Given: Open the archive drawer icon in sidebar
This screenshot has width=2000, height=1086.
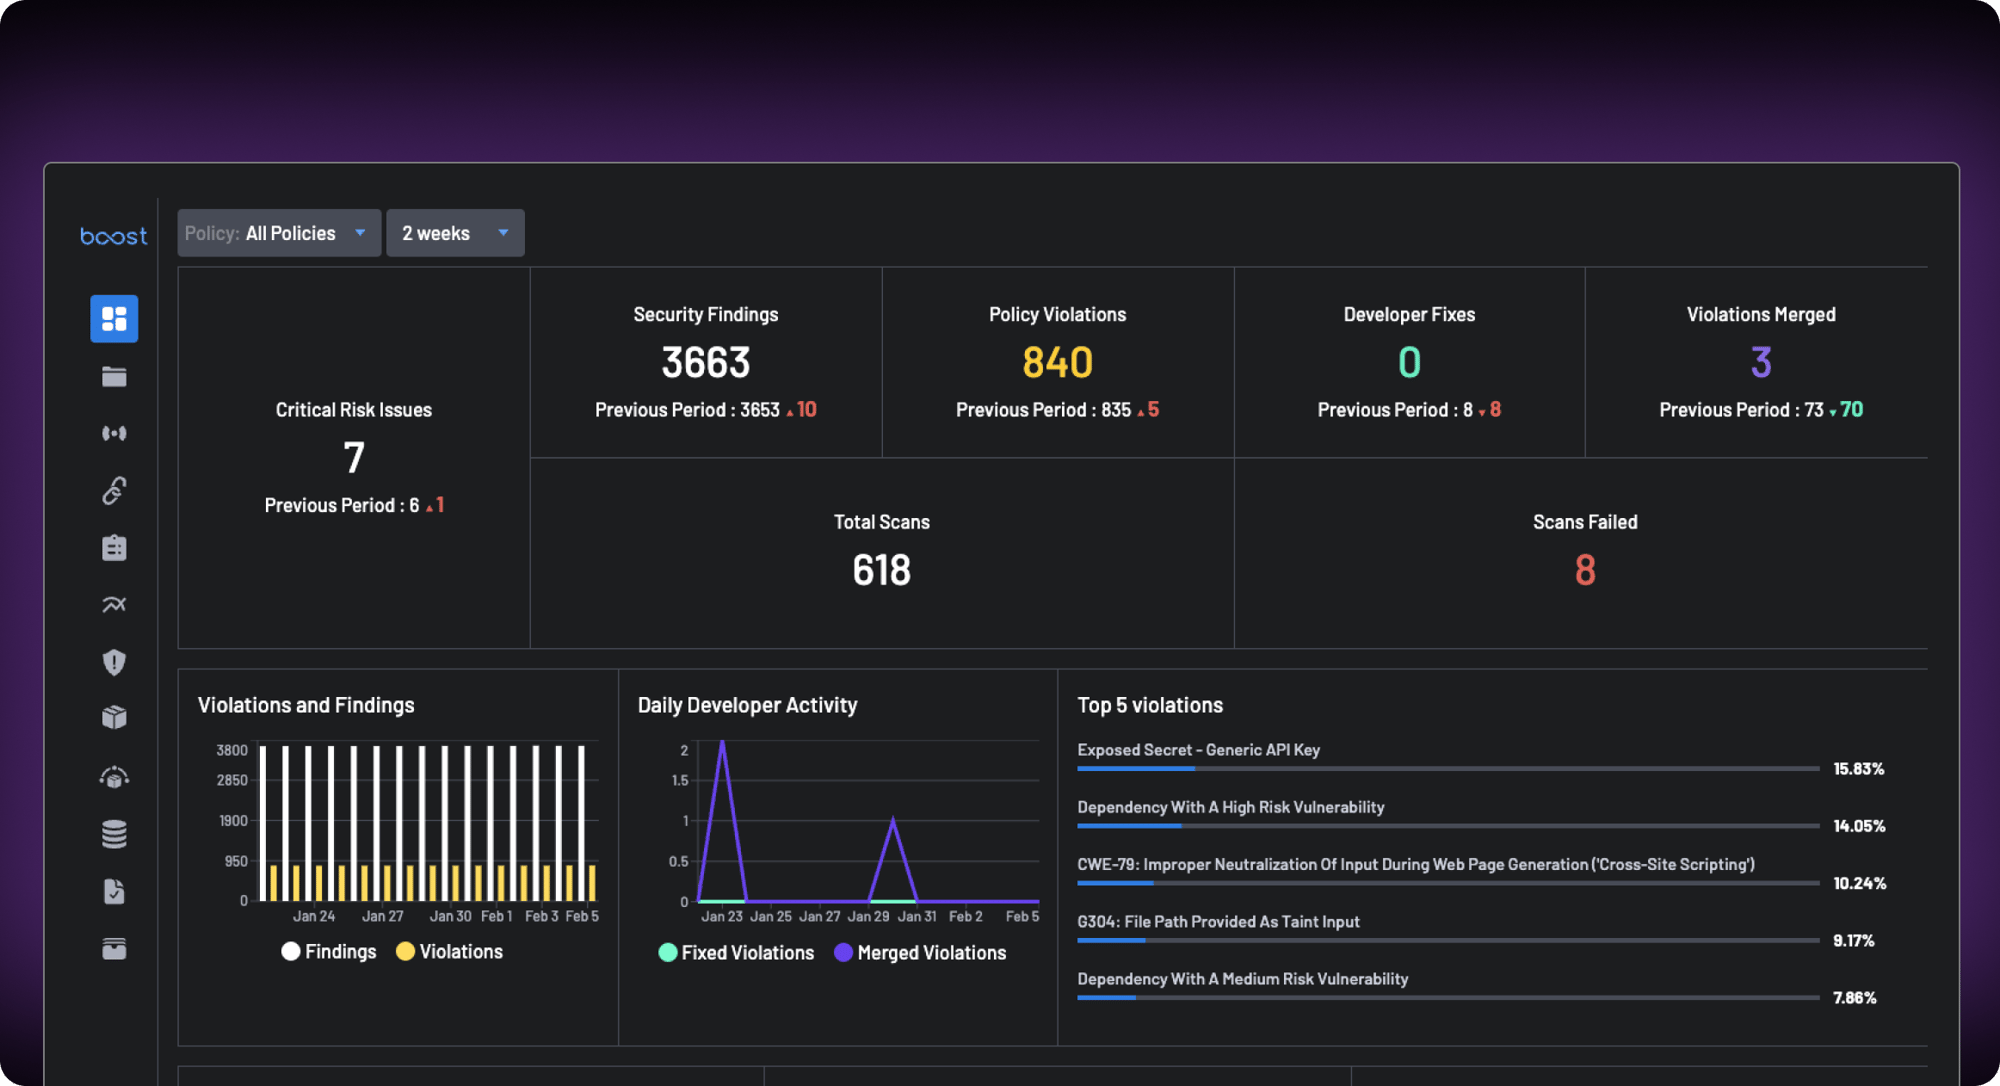Looking at the screenshot, I should (114, 948).
